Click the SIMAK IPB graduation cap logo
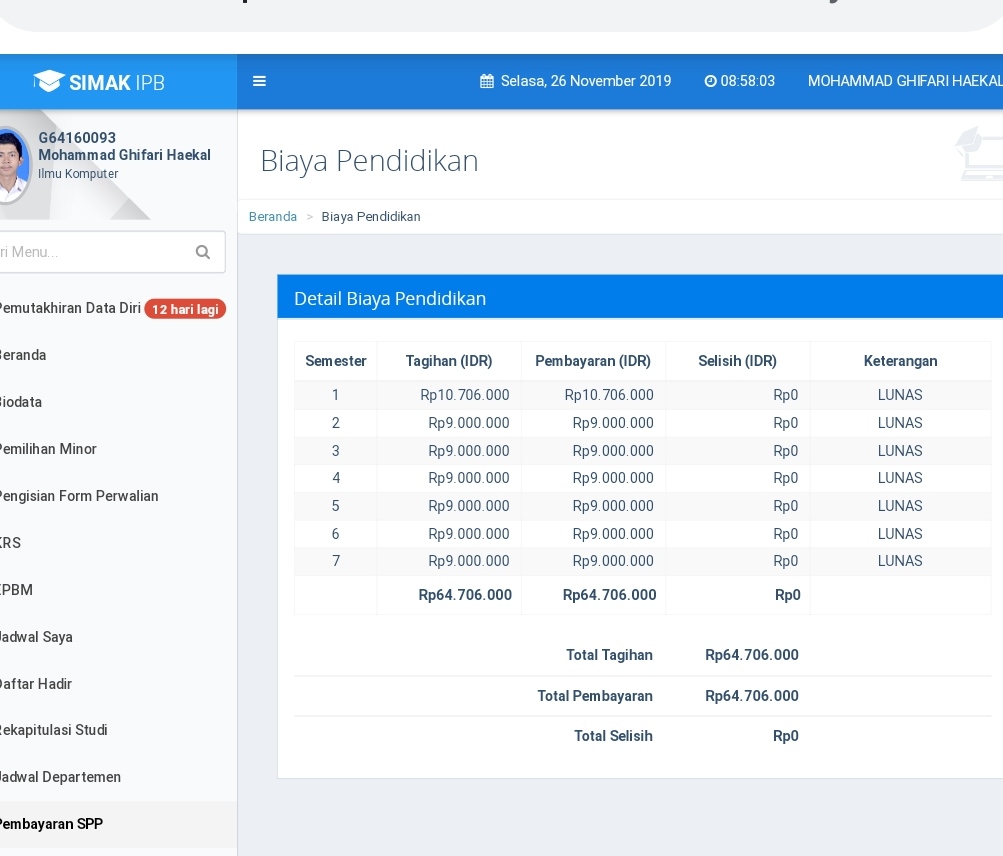 [49, 81]
